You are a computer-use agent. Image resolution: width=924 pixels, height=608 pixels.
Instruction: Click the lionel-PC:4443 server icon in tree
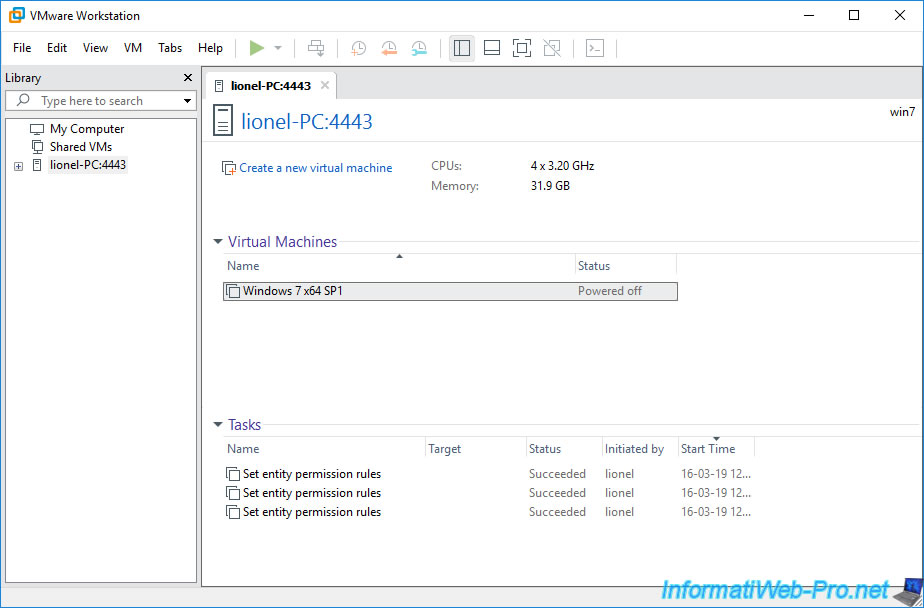(x=37, y=165)
